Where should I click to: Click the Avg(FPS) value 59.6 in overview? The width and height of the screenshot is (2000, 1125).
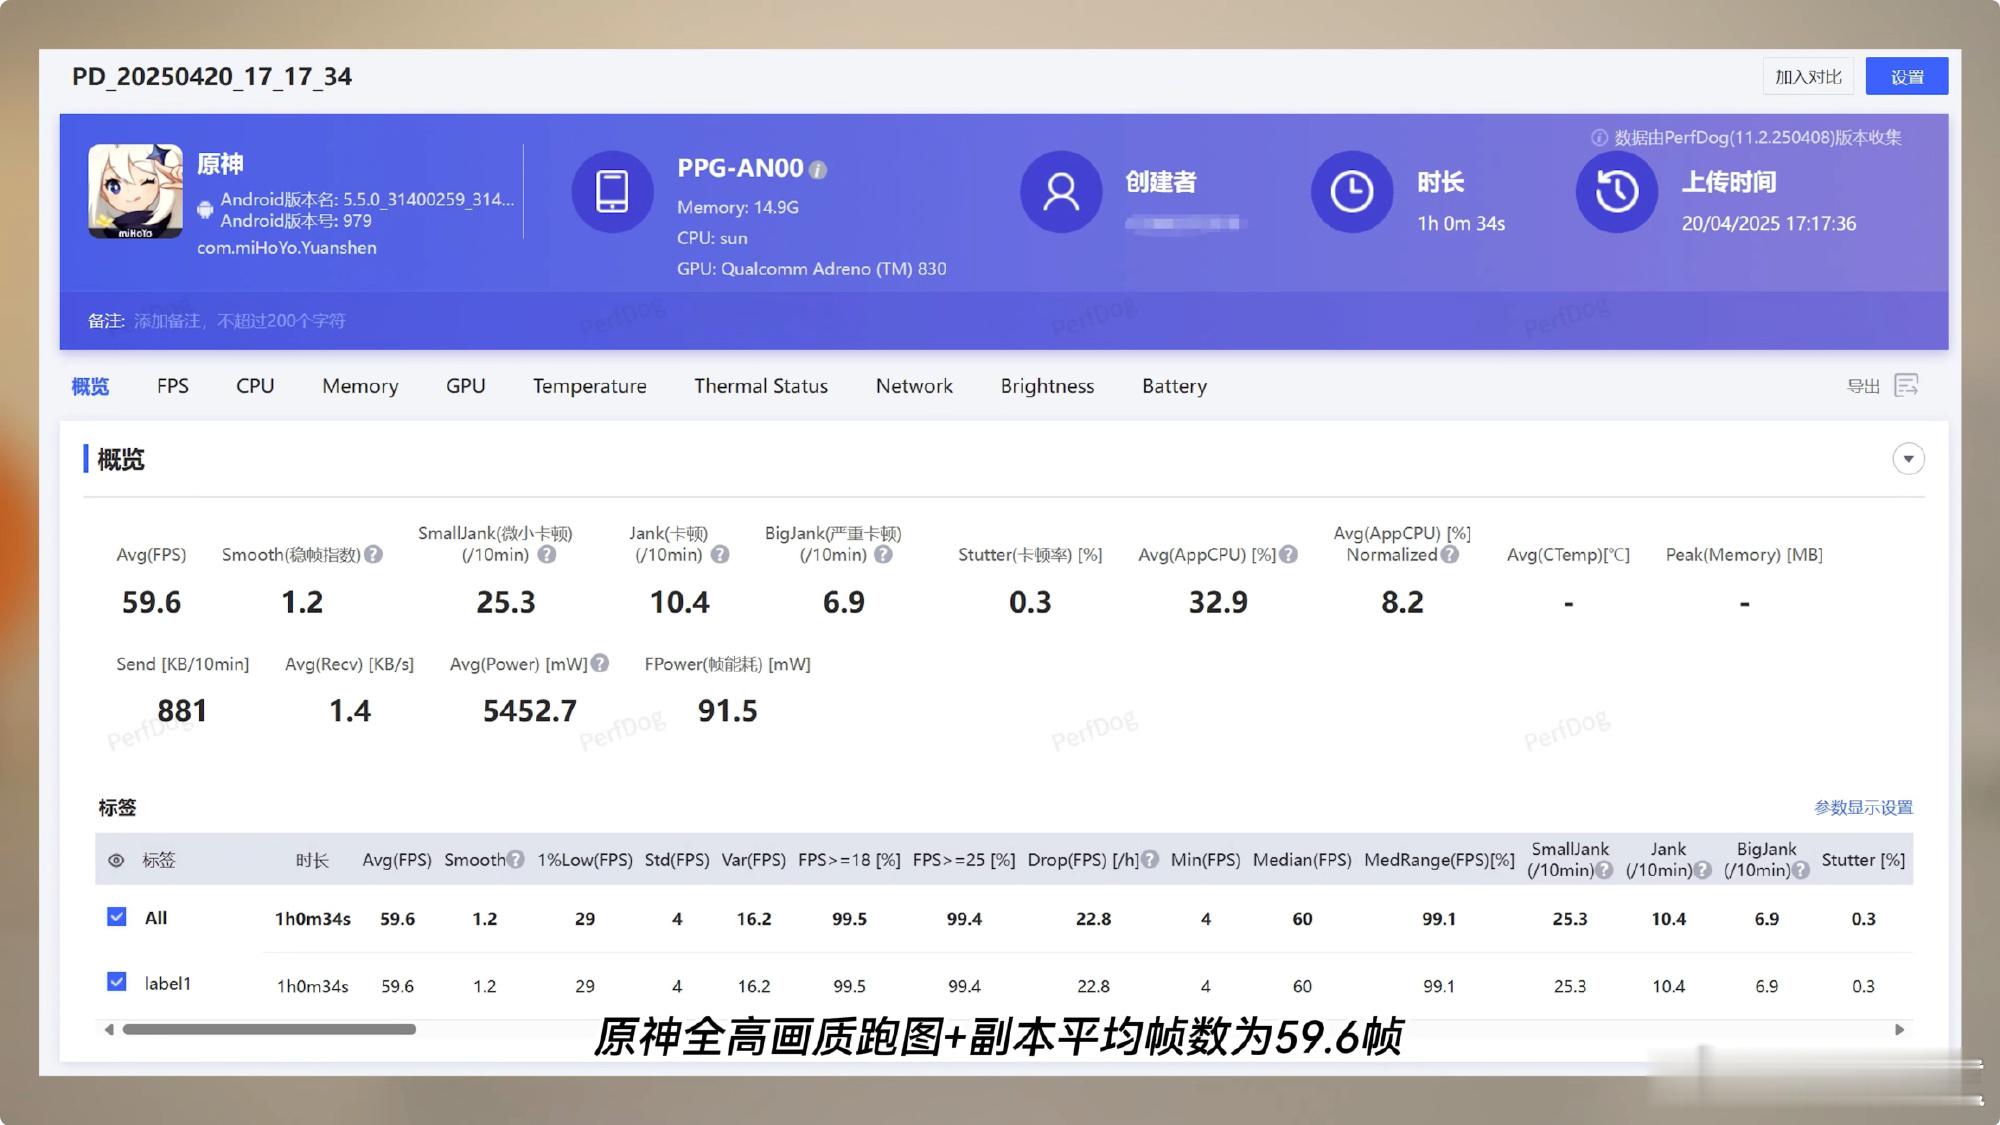pos(151,602)
